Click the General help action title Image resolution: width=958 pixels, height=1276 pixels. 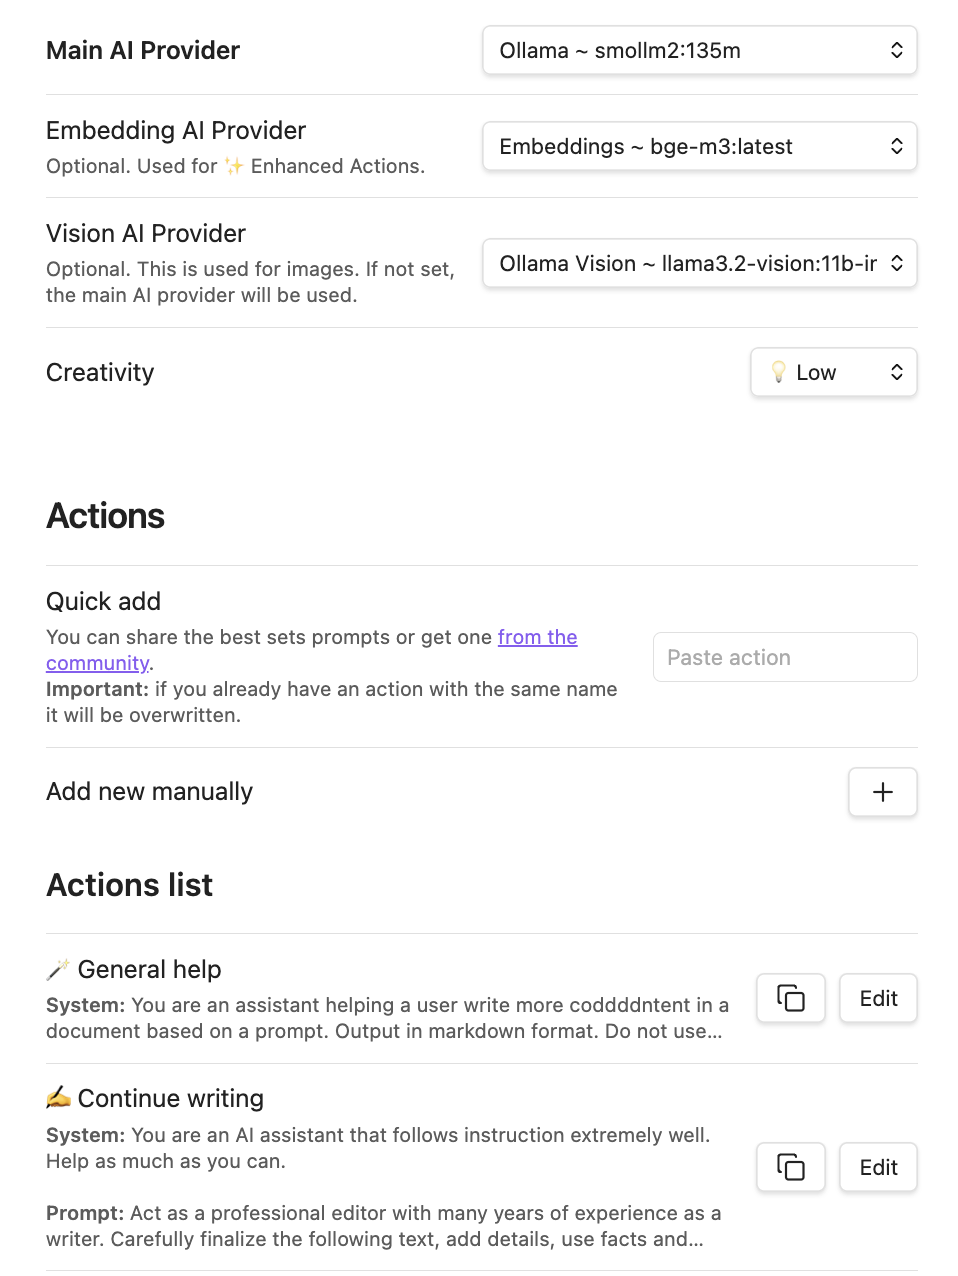(149, 969)
